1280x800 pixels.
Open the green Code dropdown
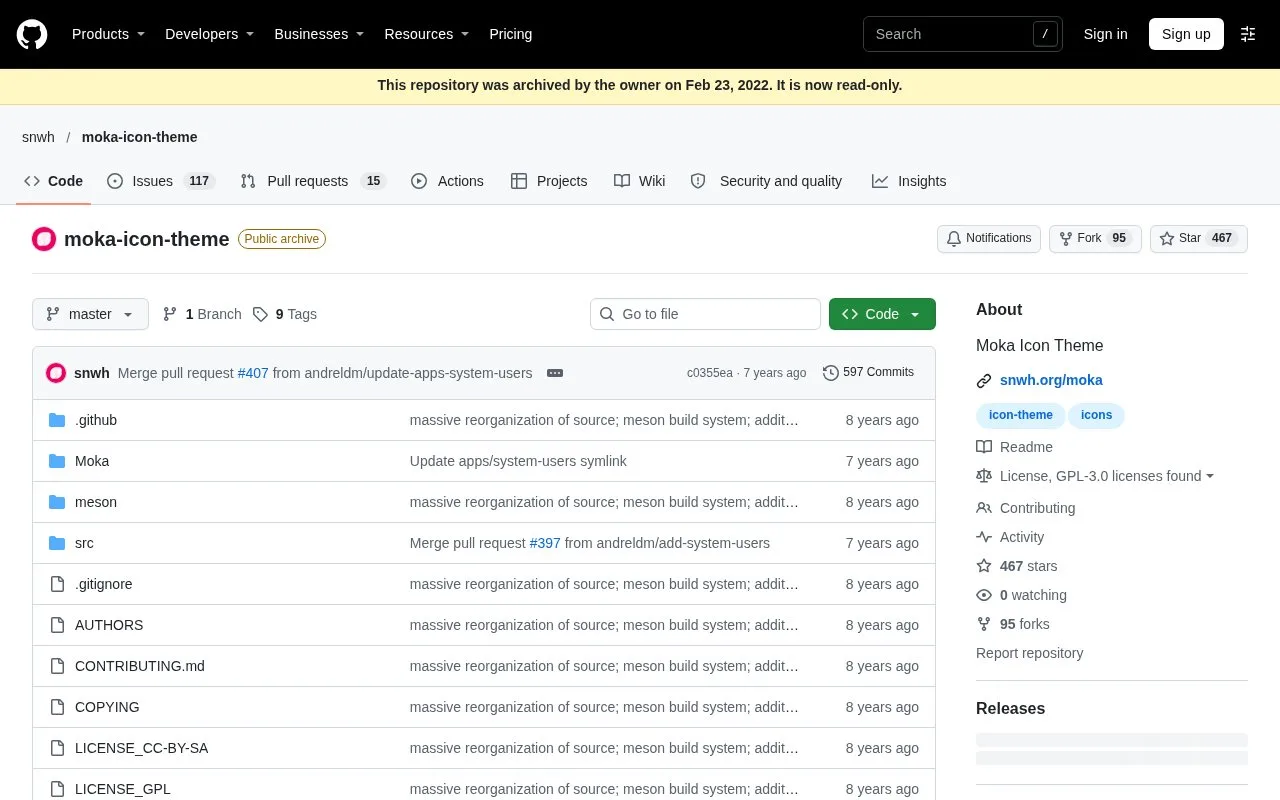click(882, 314)
